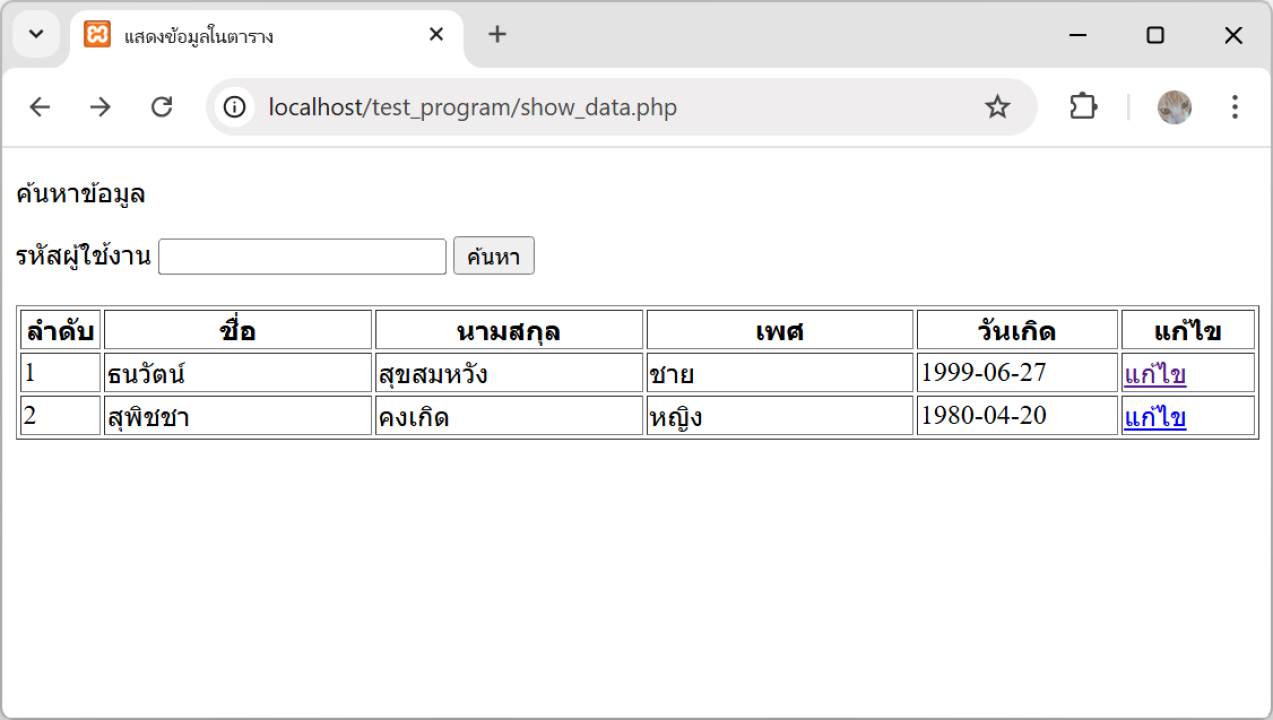
Task: Open the Chrome three-dot menu
Action: point(1235,107)
